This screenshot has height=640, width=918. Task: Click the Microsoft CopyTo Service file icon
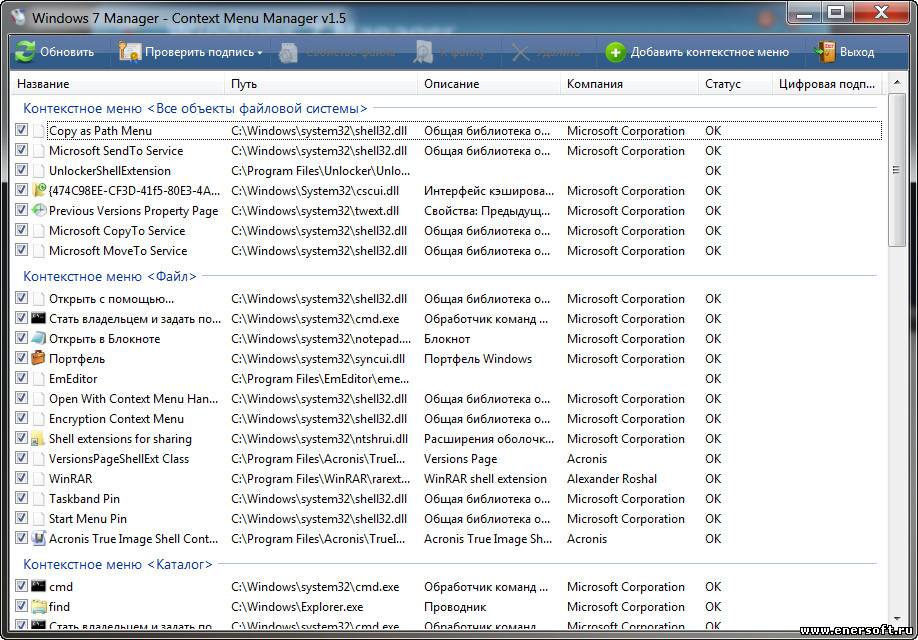[x=39, y=231]
